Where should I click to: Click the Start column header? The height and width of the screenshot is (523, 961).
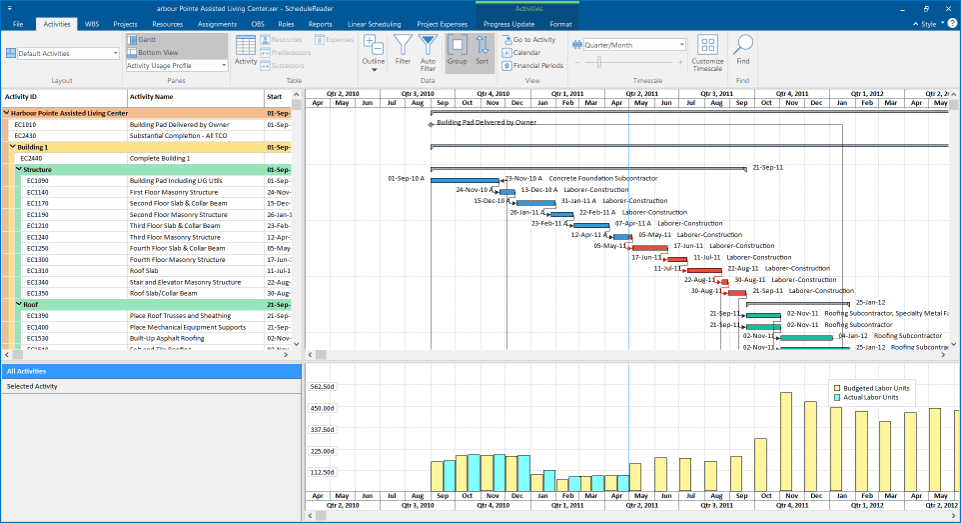tap(278, 97)
